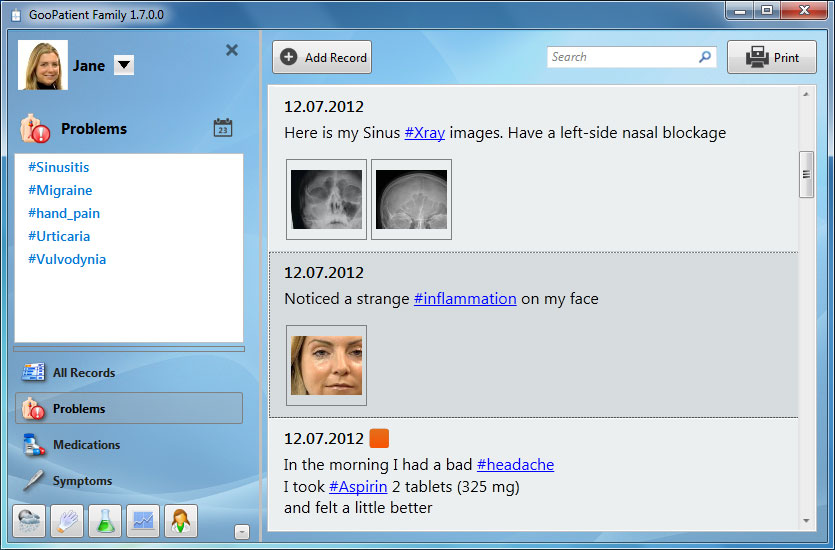
Task: Select Problems in the sidebar navigation
Action: [129, 408]
